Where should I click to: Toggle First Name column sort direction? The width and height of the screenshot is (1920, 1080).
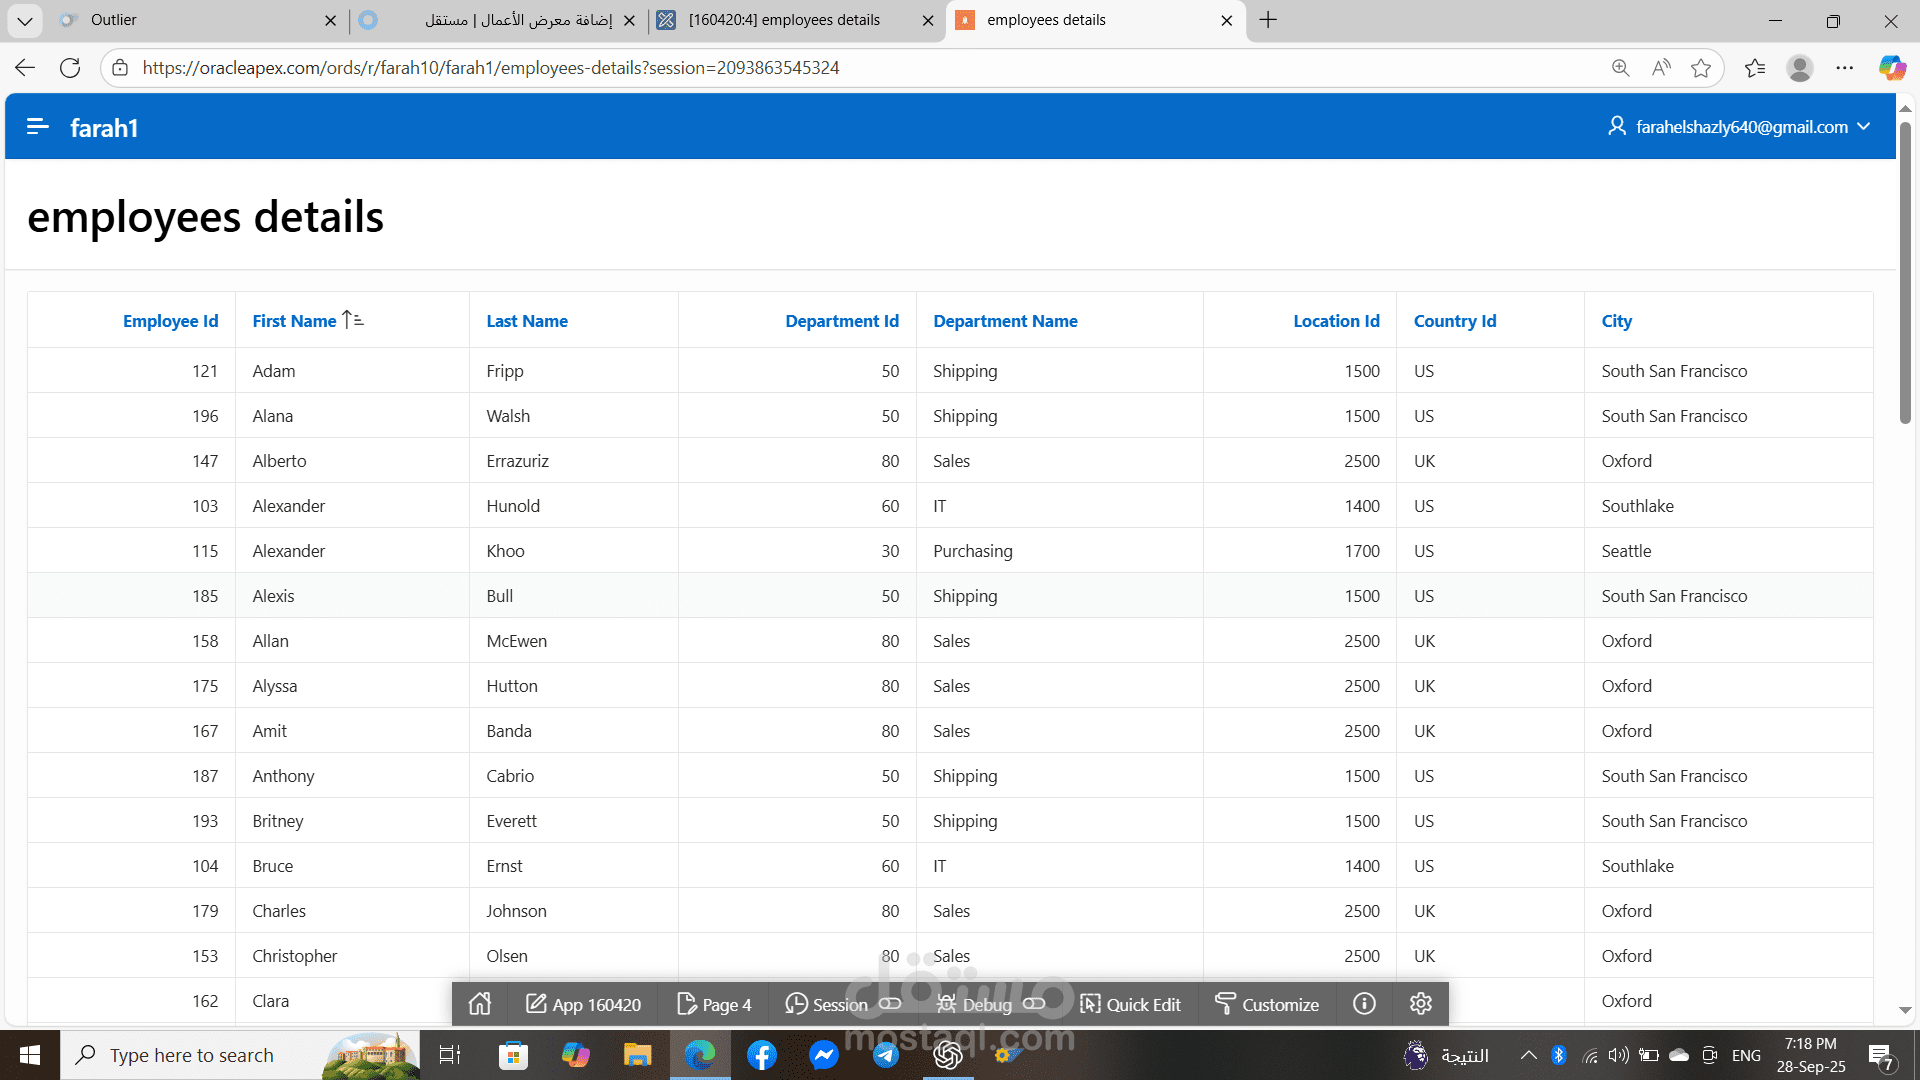(353, 320)
